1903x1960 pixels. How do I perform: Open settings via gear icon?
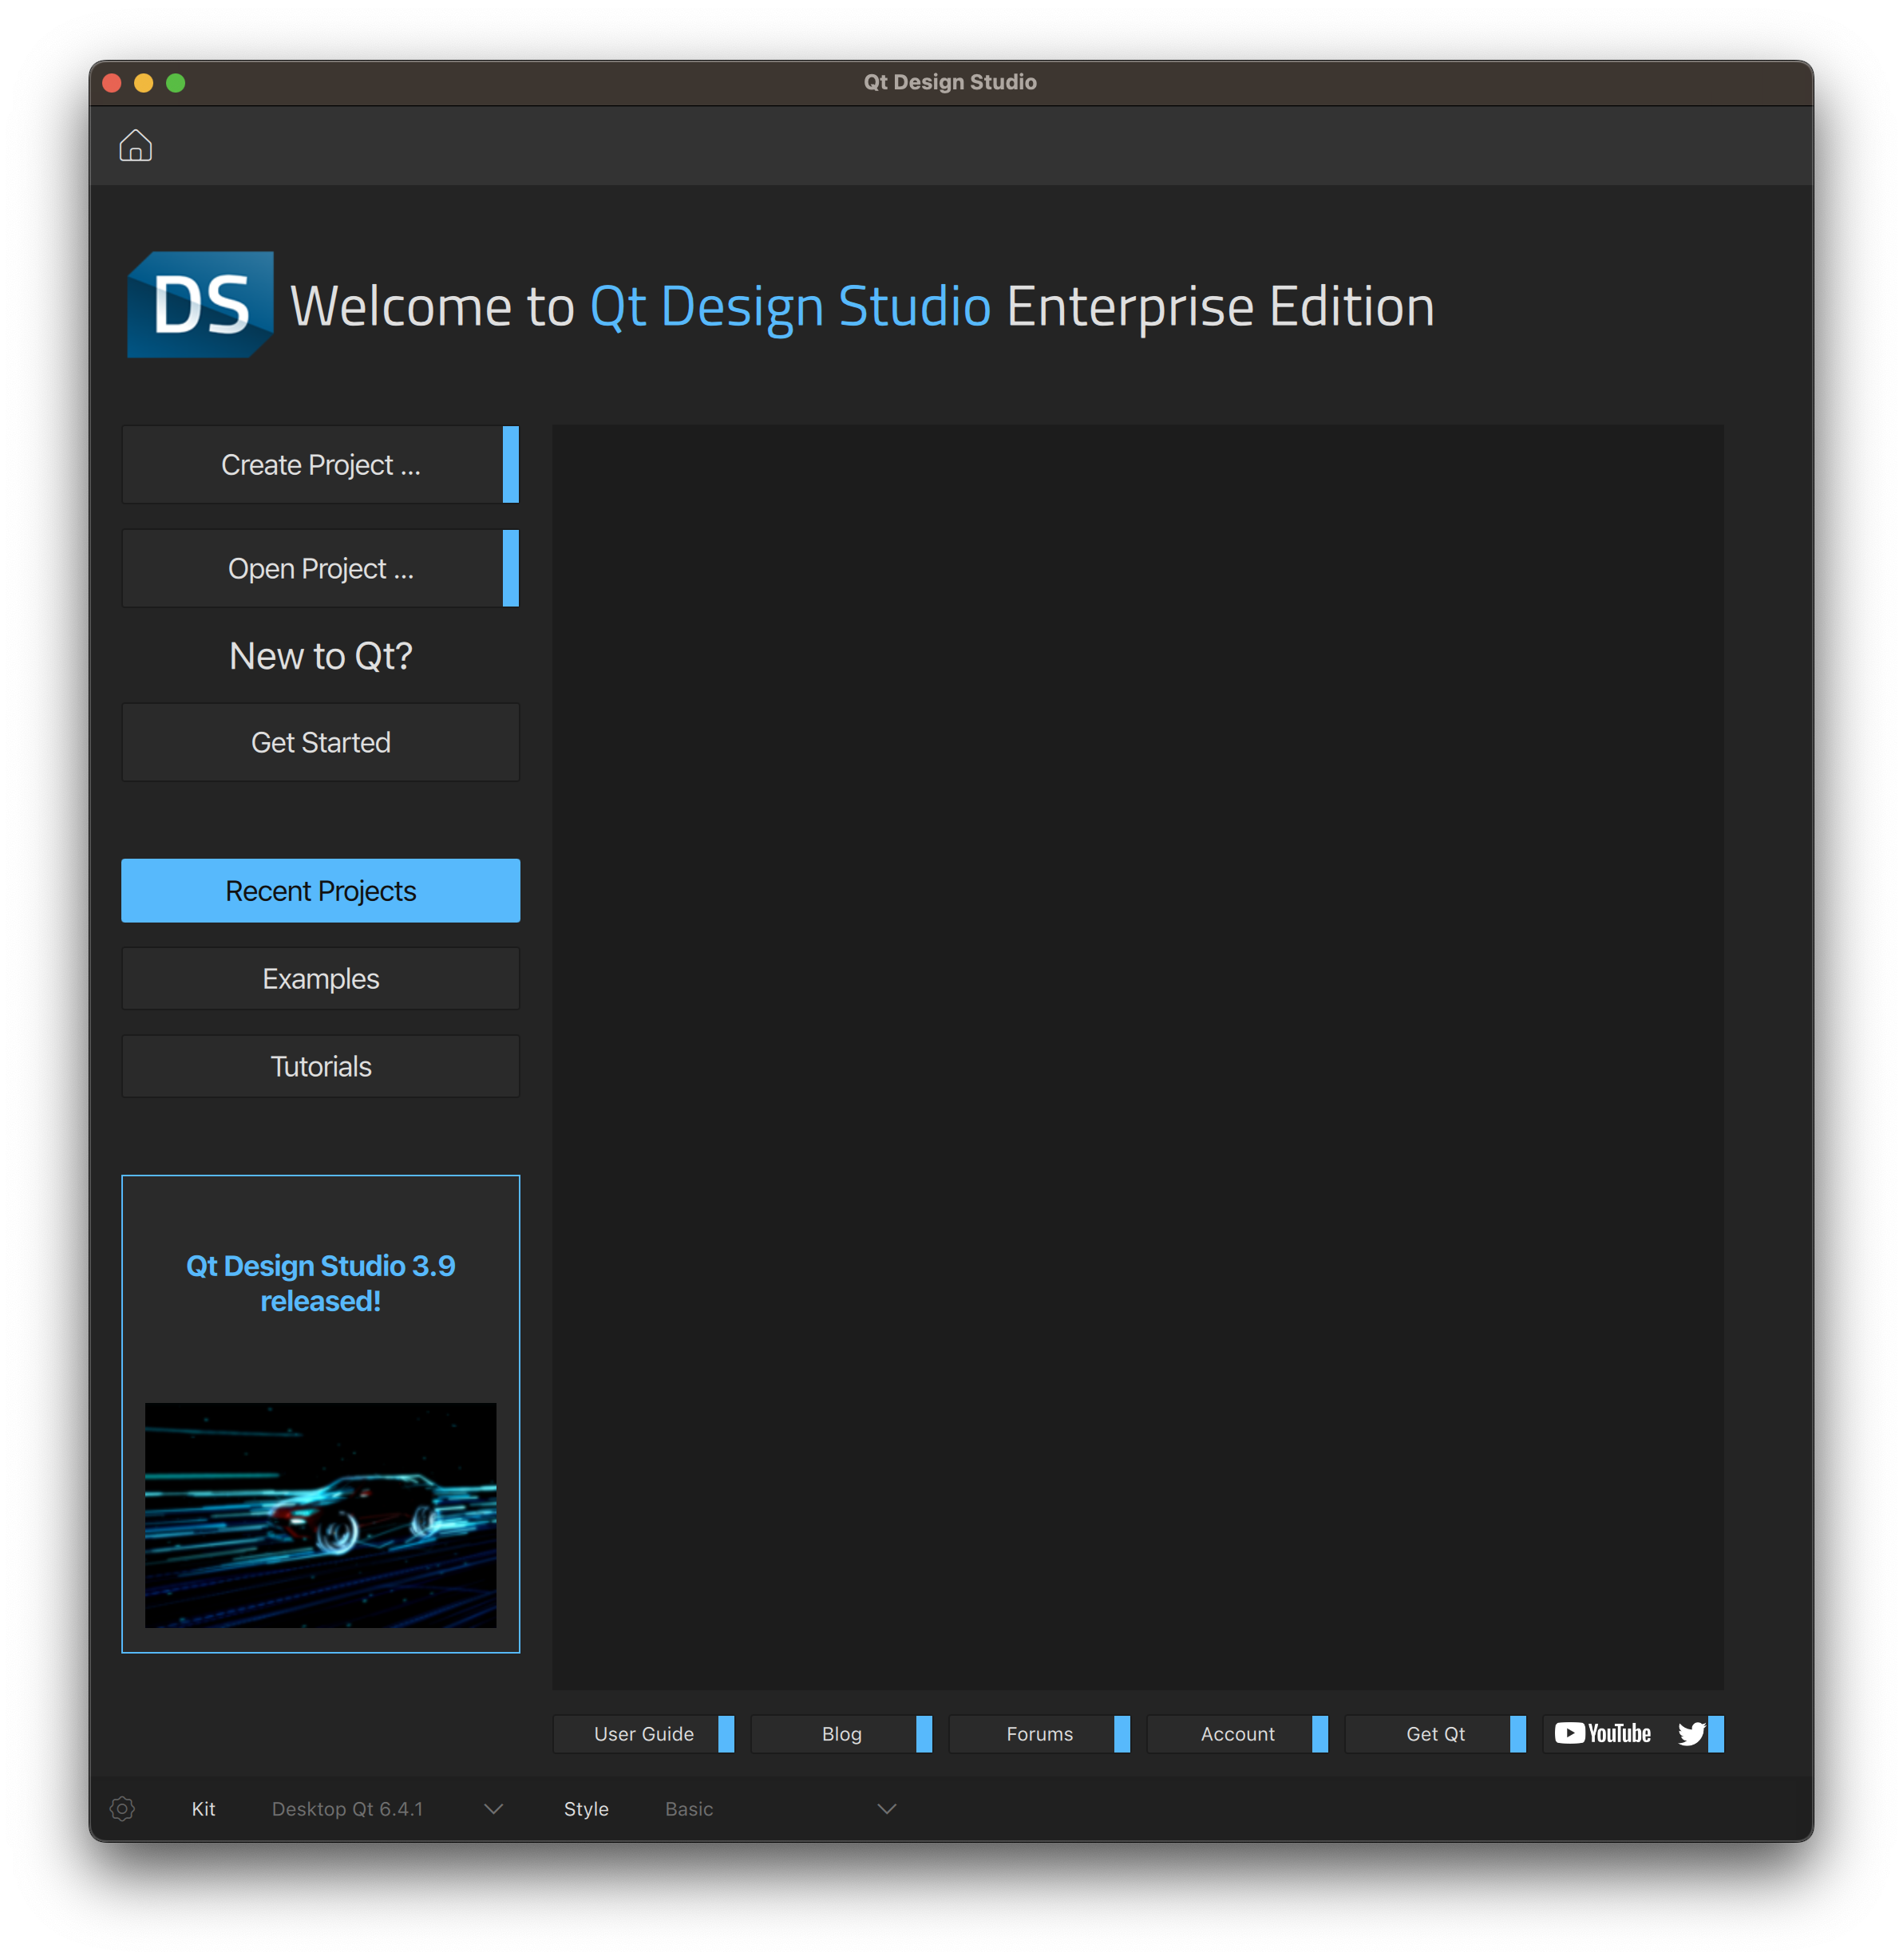122,1808
